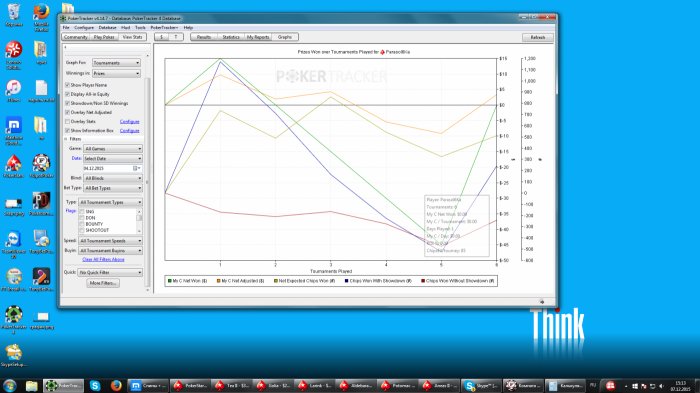The image size is (700, 393).
Task: Enable the Overlay Stats checkbox
Action: (67, 121)
